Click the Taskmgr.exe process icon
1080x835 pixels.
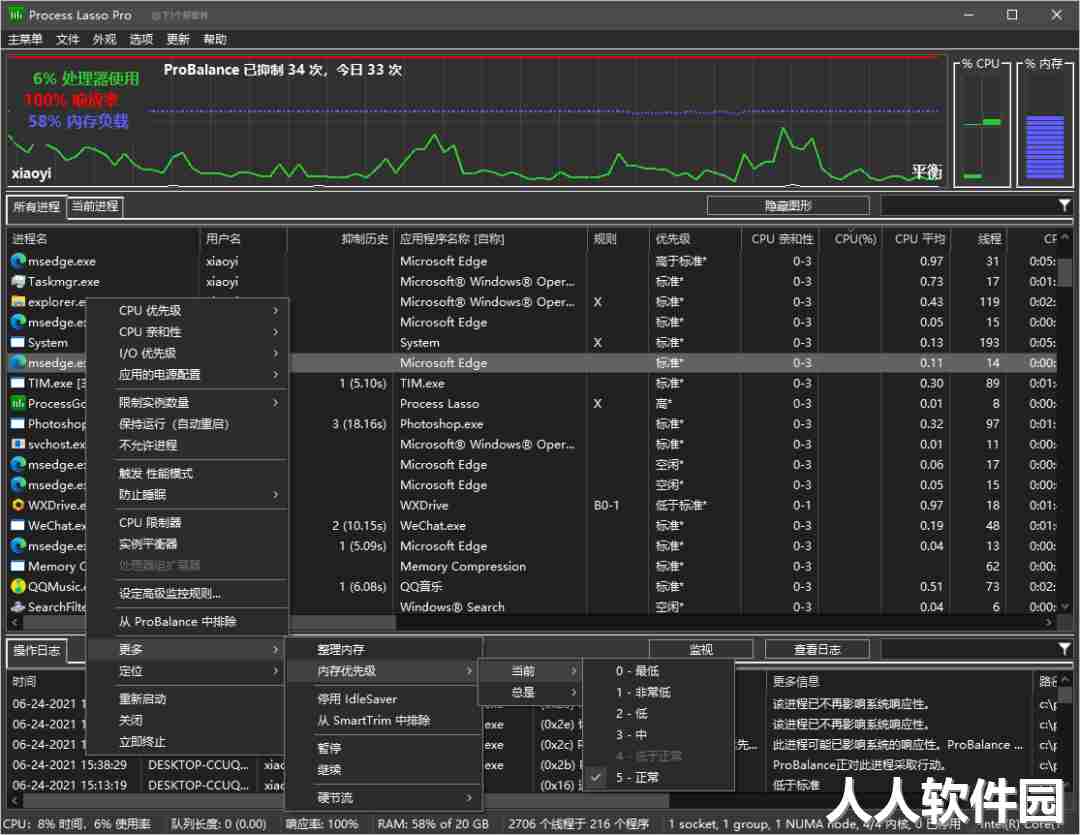[x=18, y=282]
